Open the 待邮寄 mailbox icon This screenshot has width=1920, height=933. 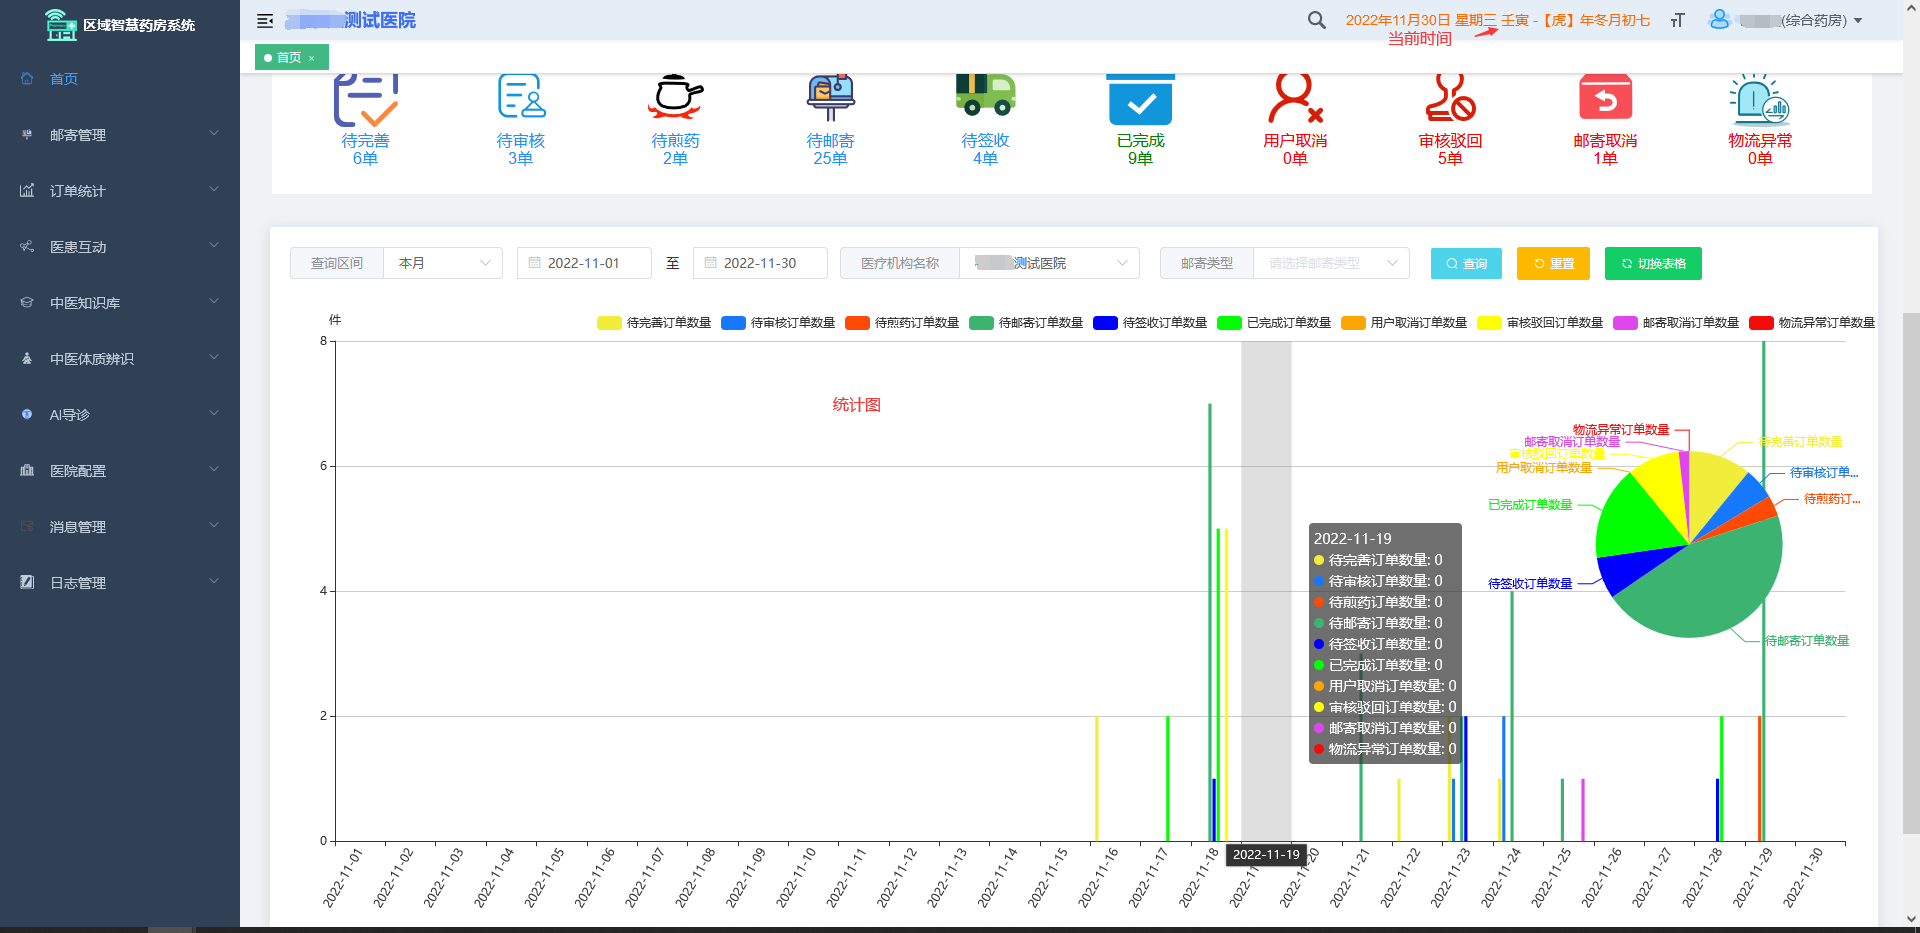click(831, 97)
